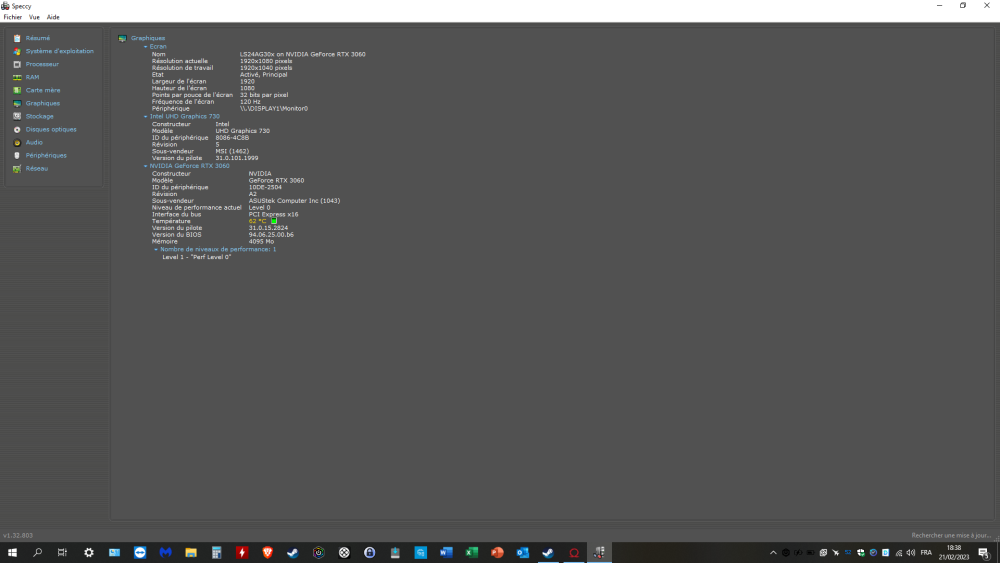Select Level 1 - "Perf Level 0" row

(196, 257)
